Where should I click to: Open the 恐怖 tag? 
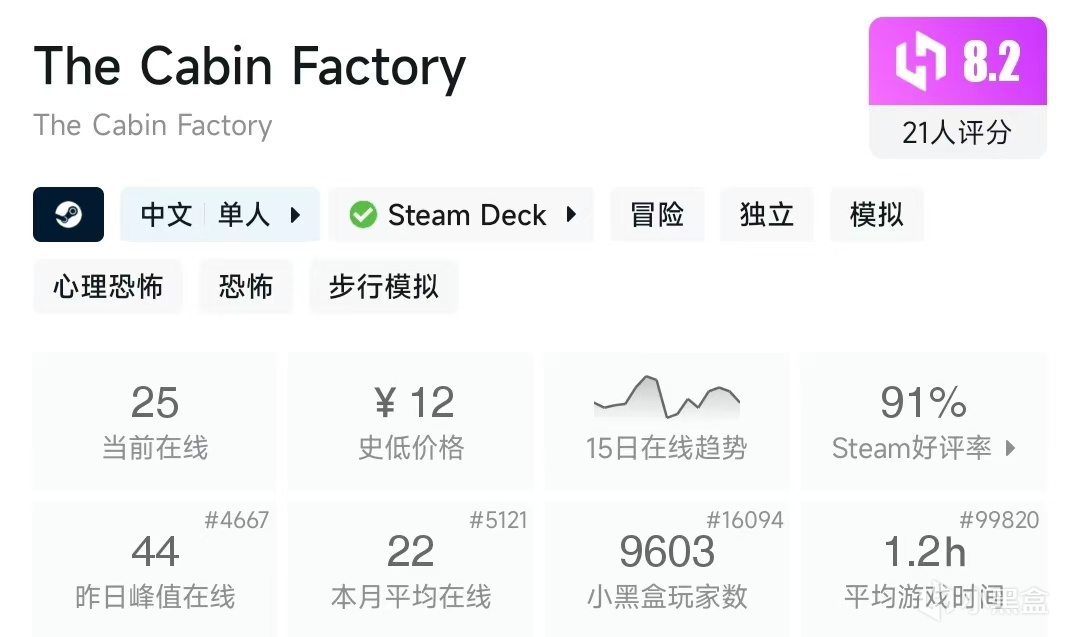point(246,287)
